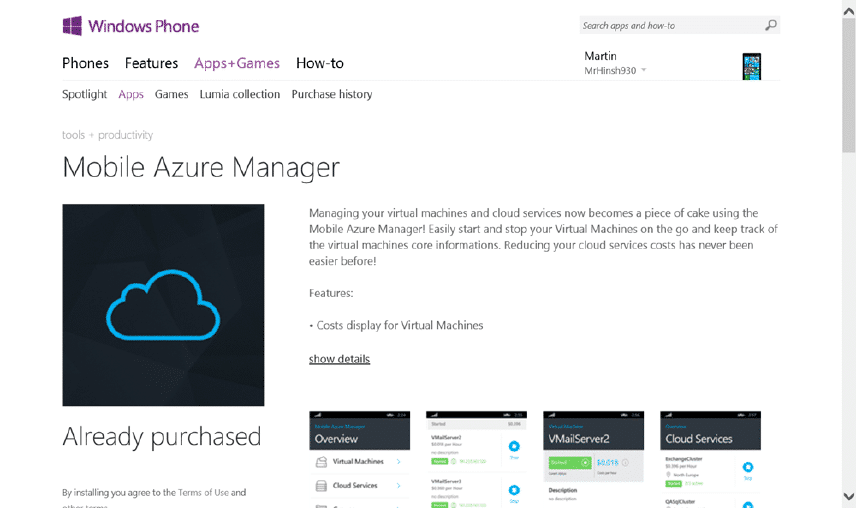The width and height of the screenshot is (856, 508).
Task: Switch to the Apps tab
Action: [131, 94]
